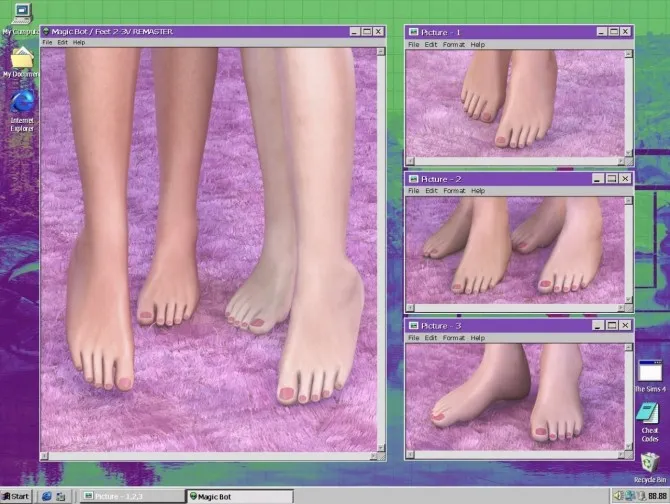Screen dimensions: 670x504
Task: Click the network tray icon
Action: 629,496
